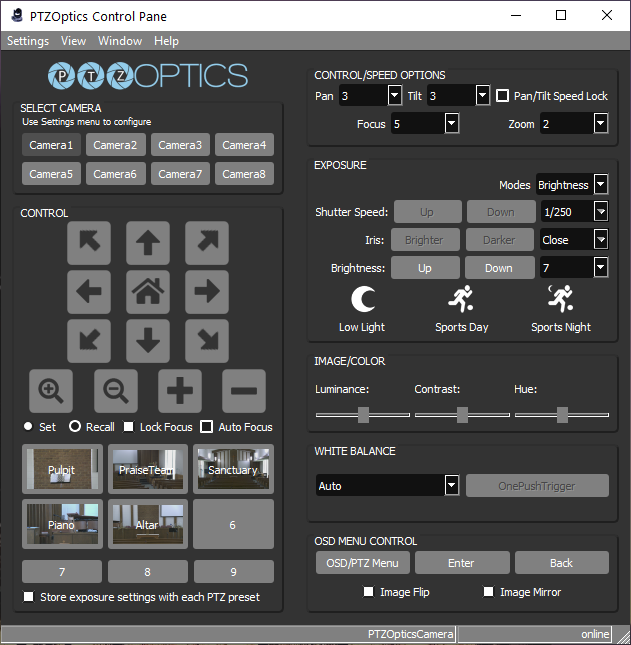Screen dimensions: 631x645
Task: Click the OSD Back button
Action: [x=561, y=563]
